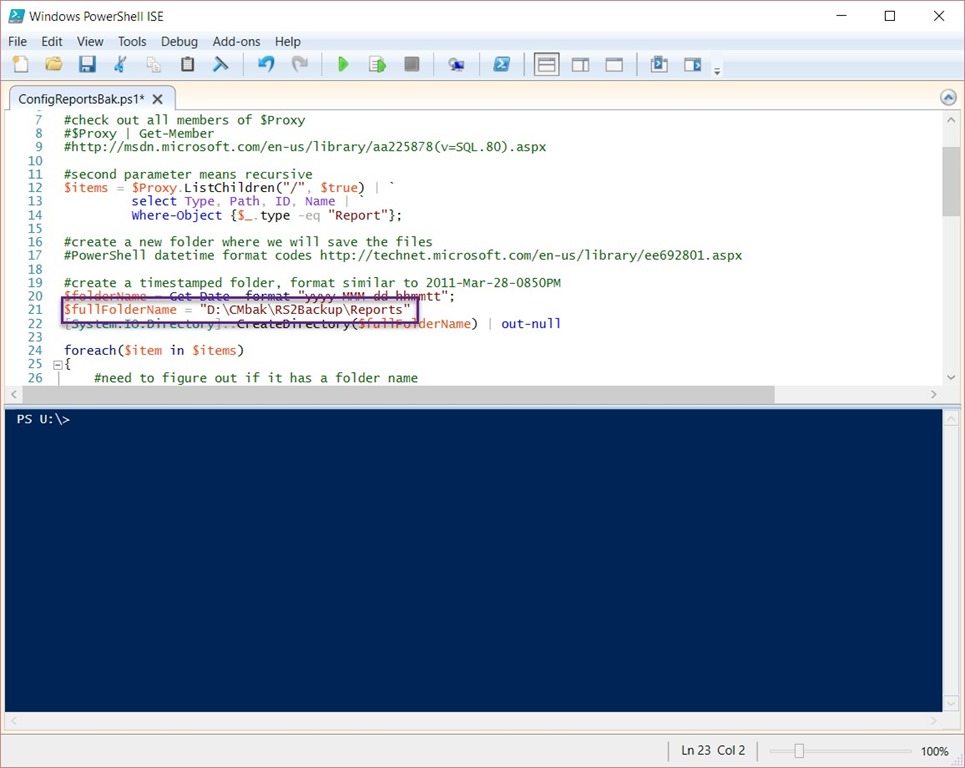Save the script with the floppy disk icon
Viewport: 965px width, 768px height.
[87, 64]
